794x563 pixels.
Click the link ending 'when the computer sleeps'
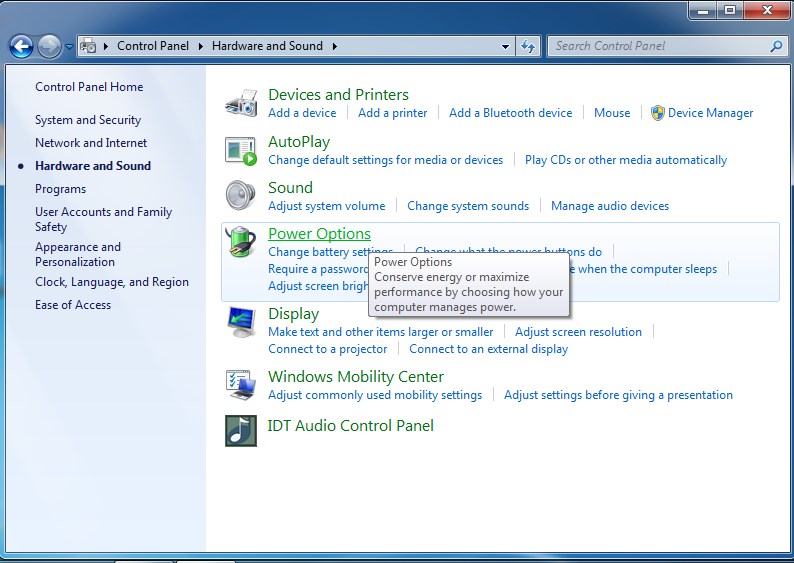[643, 269]
